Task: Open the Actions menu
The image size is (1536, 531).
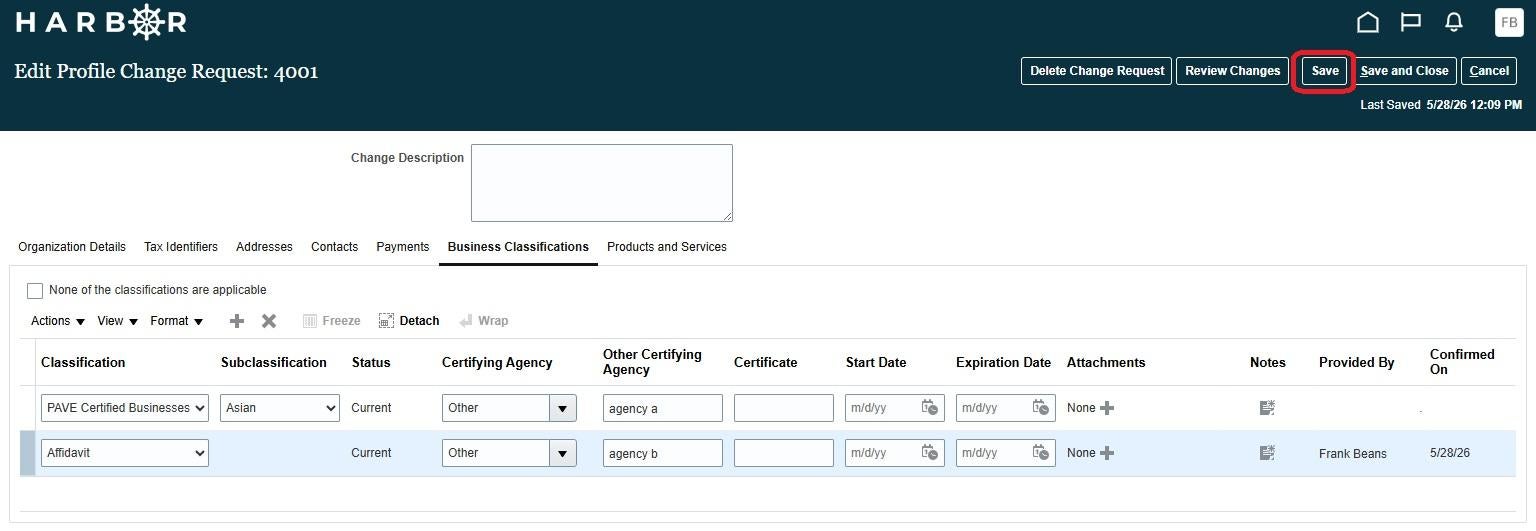Action: (x=57, y=321)
